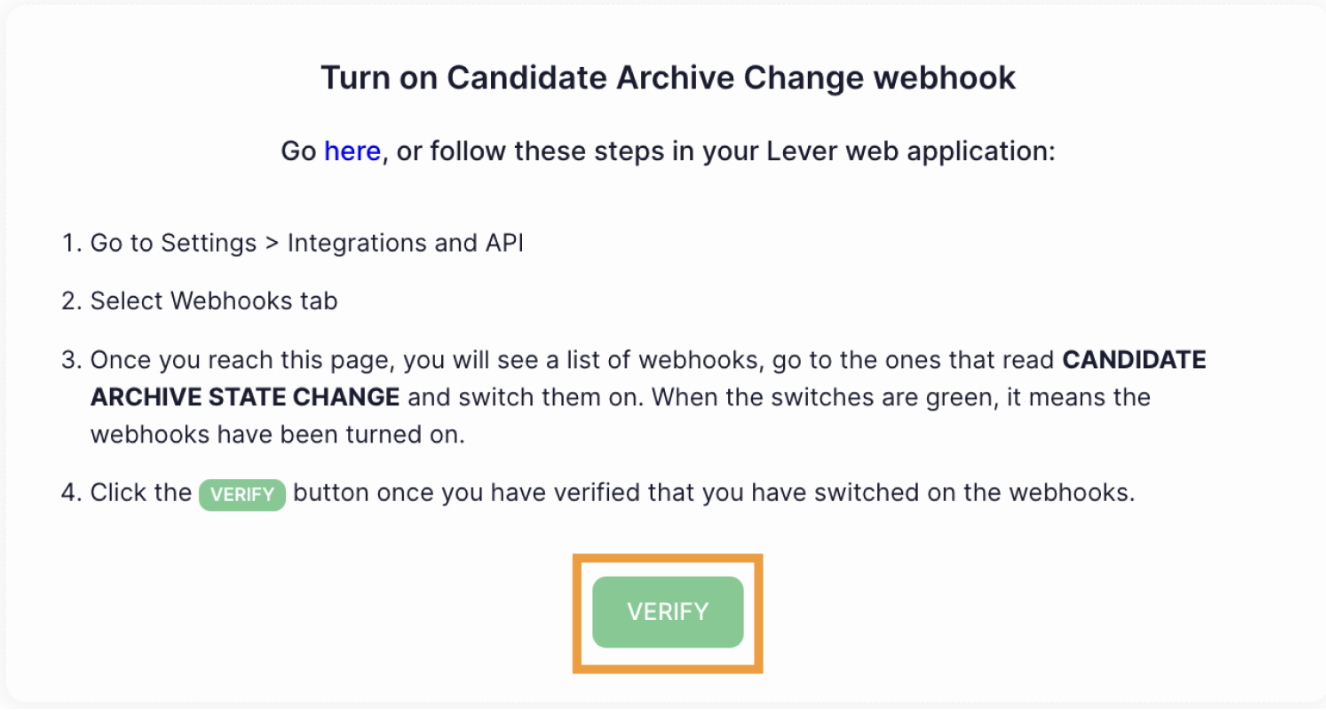This screenshot has height=710, width=1326.
Task: Click the word "Settings" in step one
Action: pyautogui.click(x=208, y=243)
